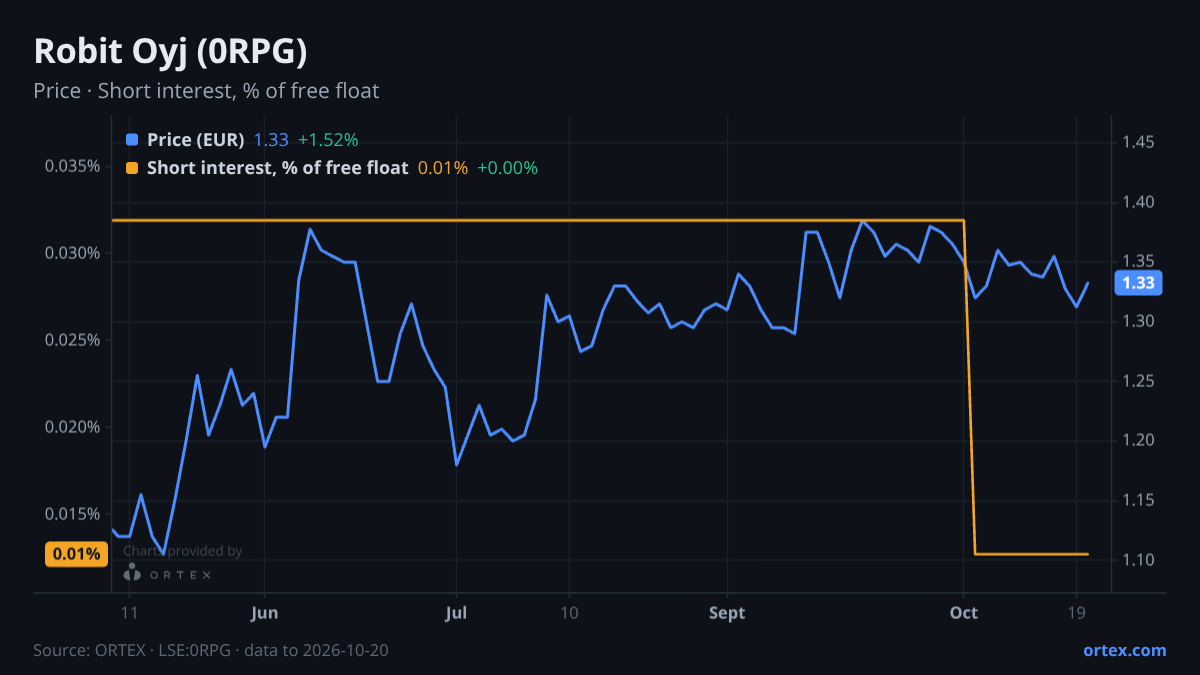Click the blue Price legend marker
This screenshot has height=675, width=1200.
pyautogui.click(x=132, y=140)
